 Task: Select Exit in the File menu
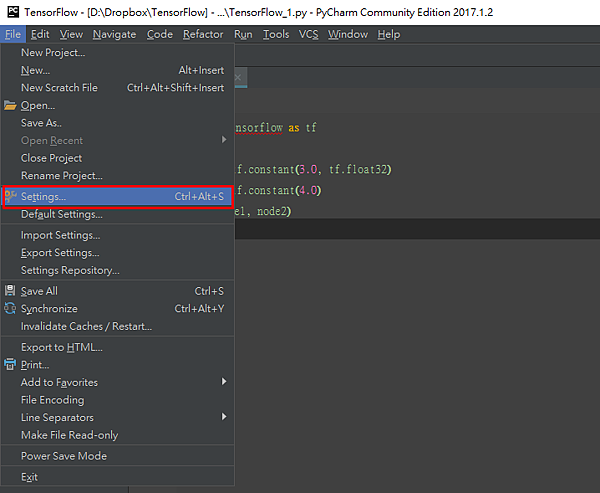point(117,477)
